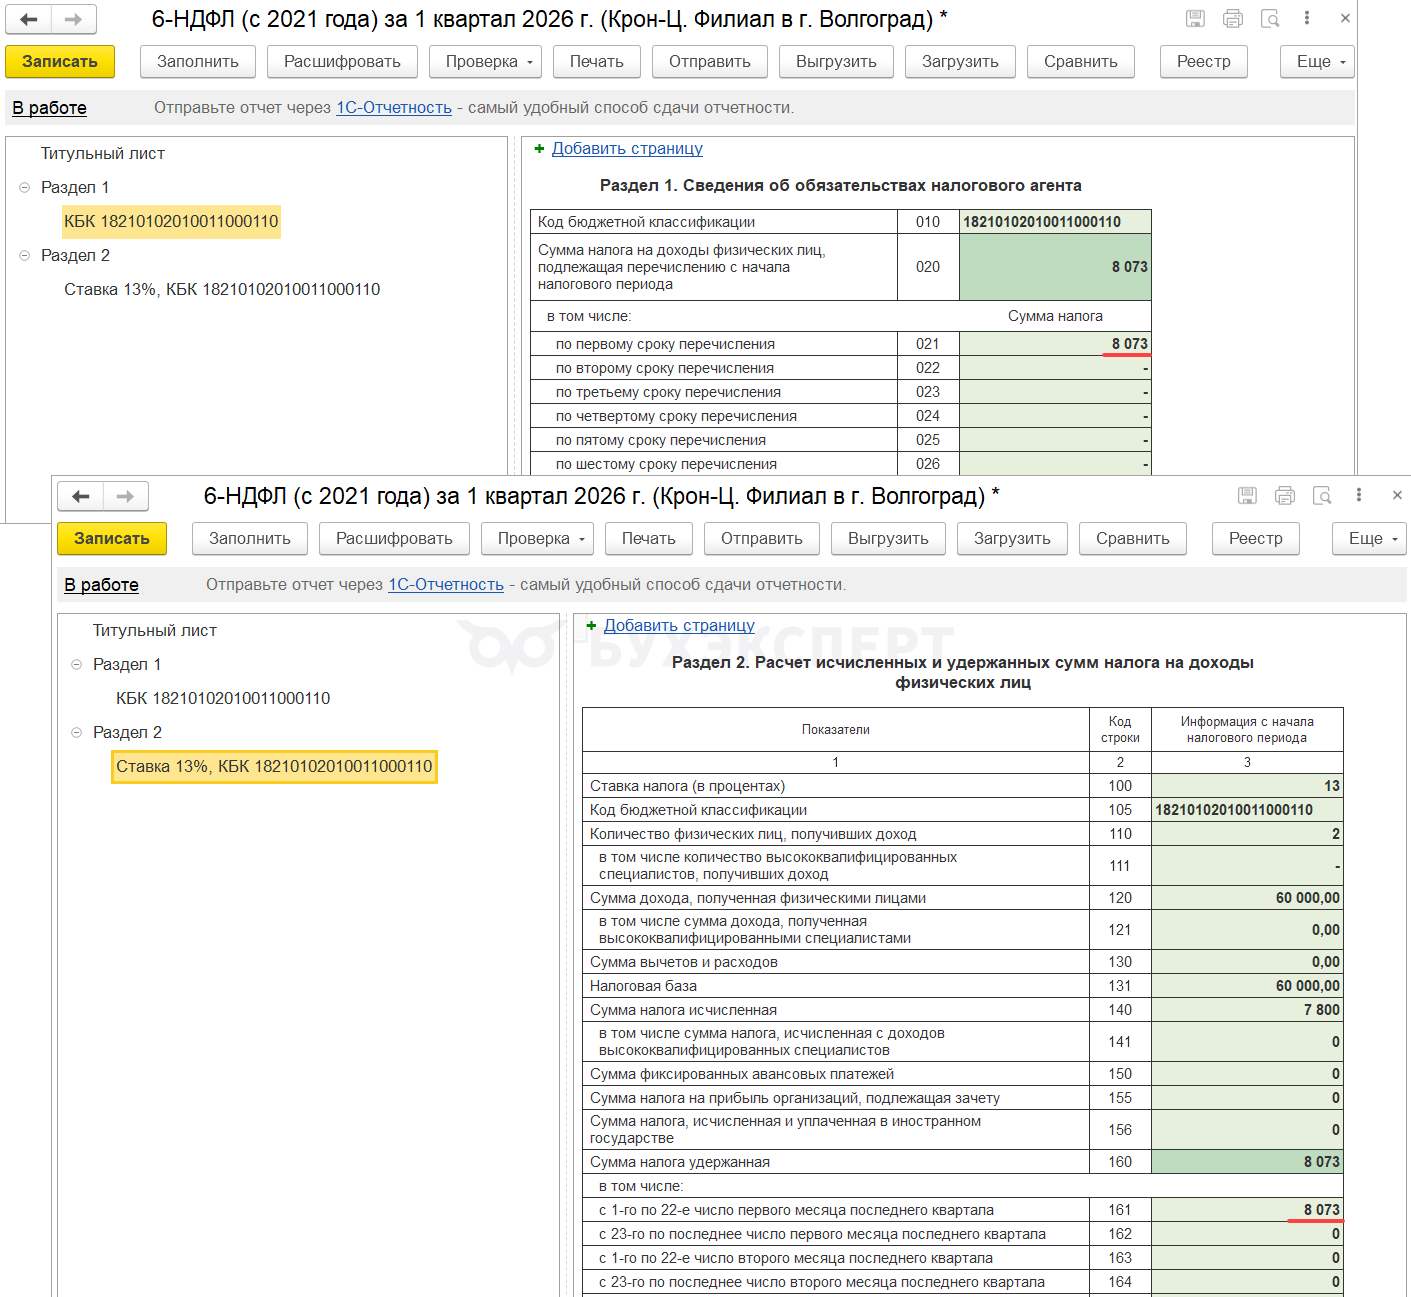Navigate forward with right arrow in lower window
1411x1297 pixels.
[125, 496]
